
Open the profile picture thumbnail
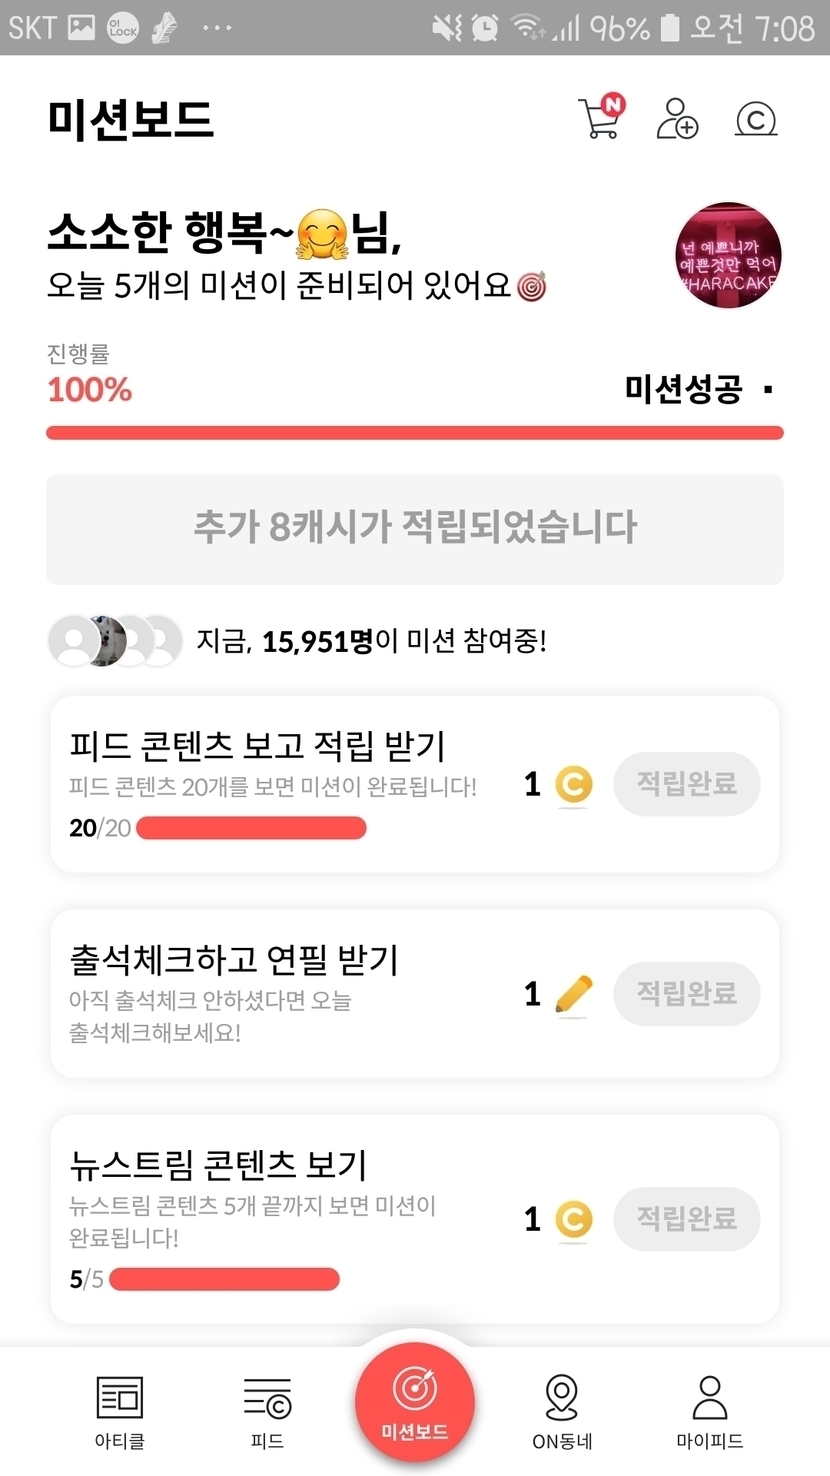tap(728, 255)
